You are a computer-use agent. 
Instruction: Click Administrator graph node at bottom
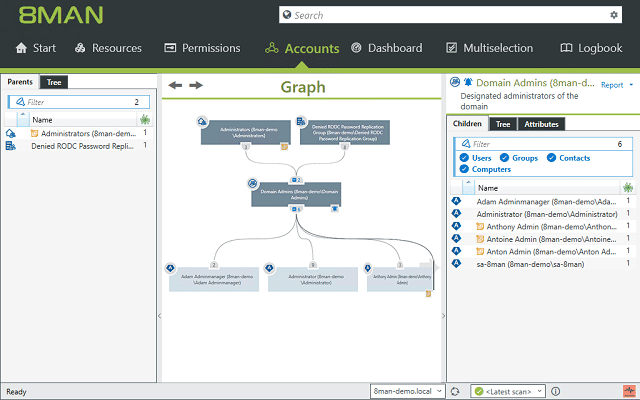(x=313, y=279)
